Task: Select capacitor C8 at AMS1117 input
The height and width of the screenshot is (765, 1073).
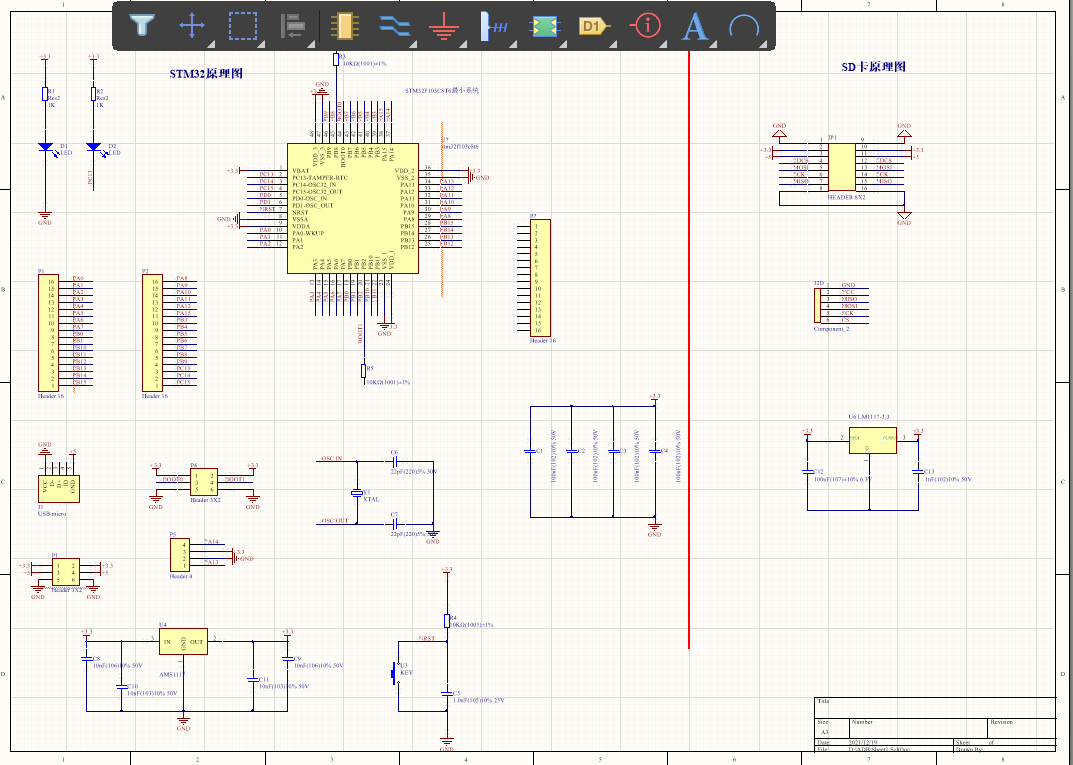Action: 86,658
